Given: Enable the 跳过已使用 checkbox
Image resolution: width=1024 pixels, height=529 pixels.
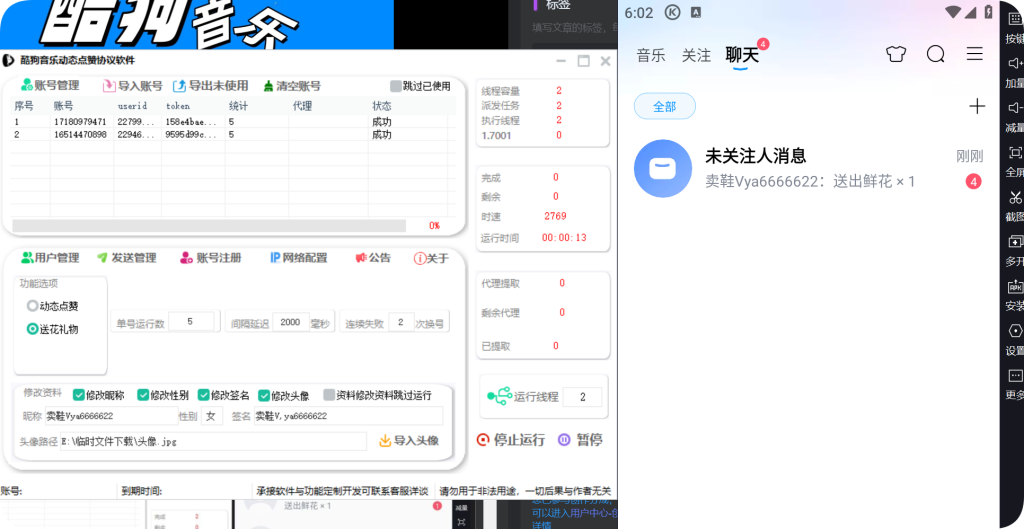Looking at the screenshot, I should [396, 86].
